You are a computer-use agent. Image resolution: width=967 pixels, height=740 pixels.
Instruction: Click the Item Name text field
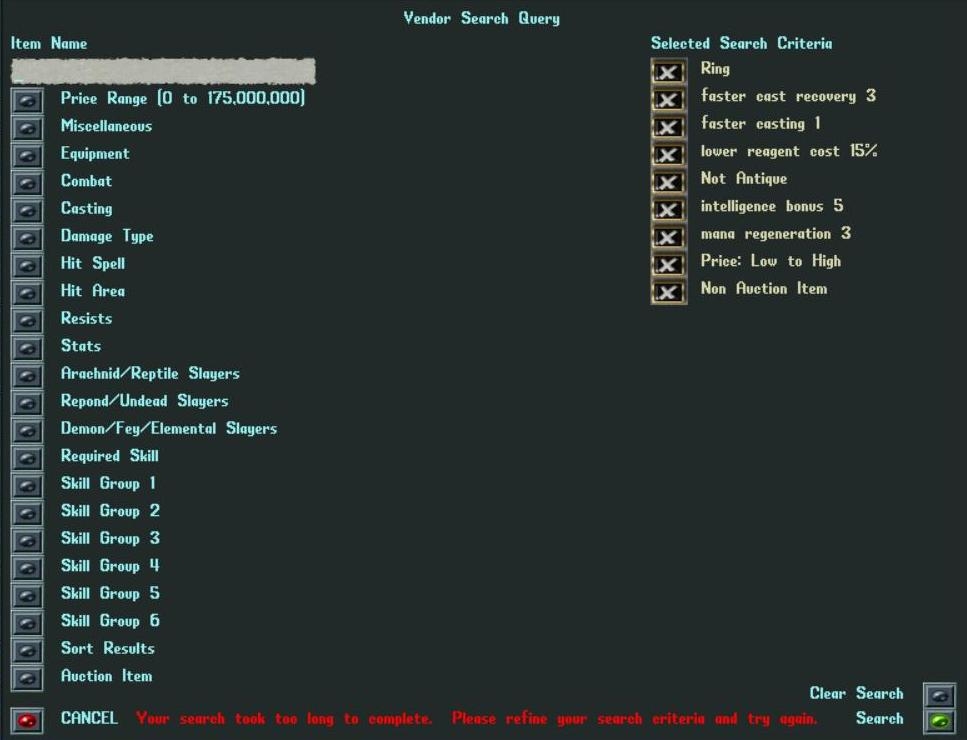click(x=163, y=71)
